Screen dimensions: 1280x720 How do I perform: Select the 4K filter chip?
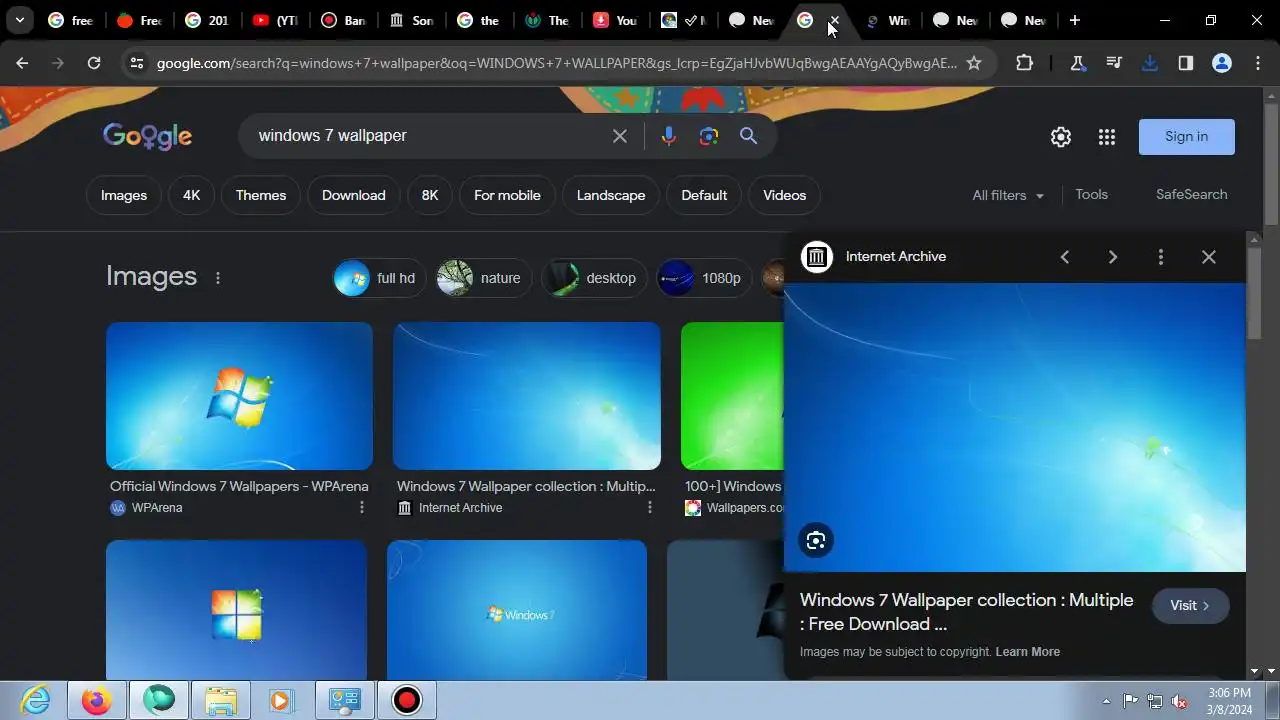(x=191, y=195)
